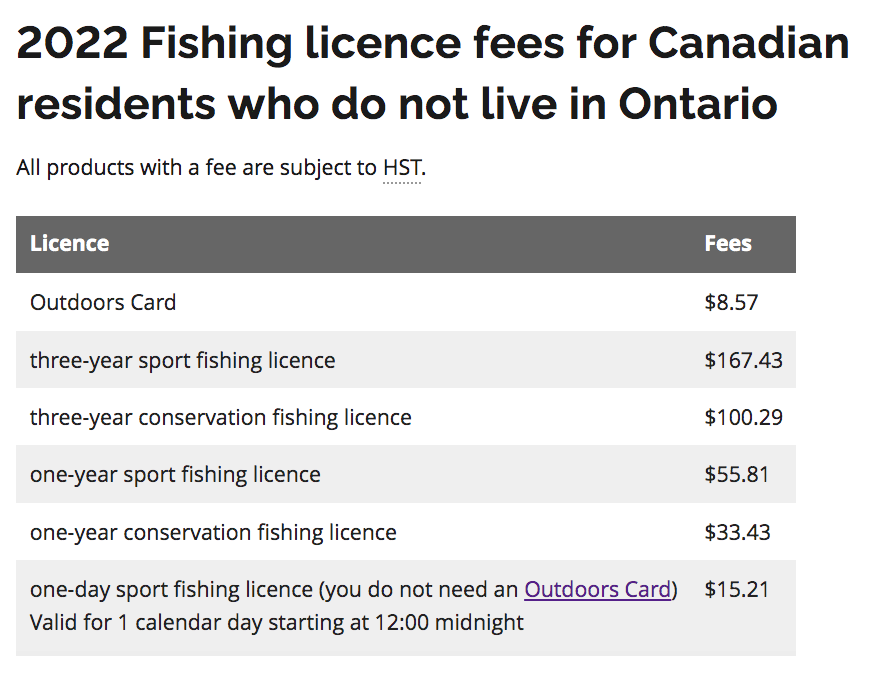
Task: Select the one-year conservation fishing licence row
Action: pyautogui.click(x=213, y=532)
